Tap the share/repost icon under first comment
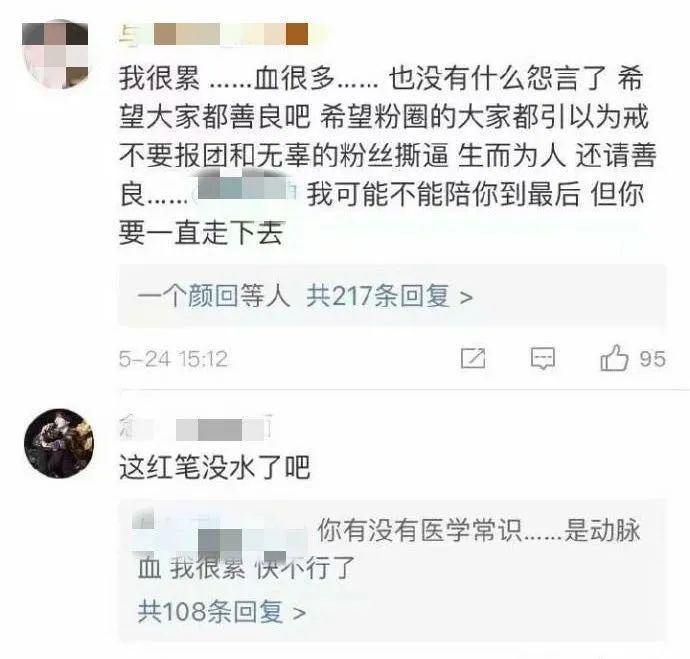Screen dimensions: 690x659 [473, 358]
